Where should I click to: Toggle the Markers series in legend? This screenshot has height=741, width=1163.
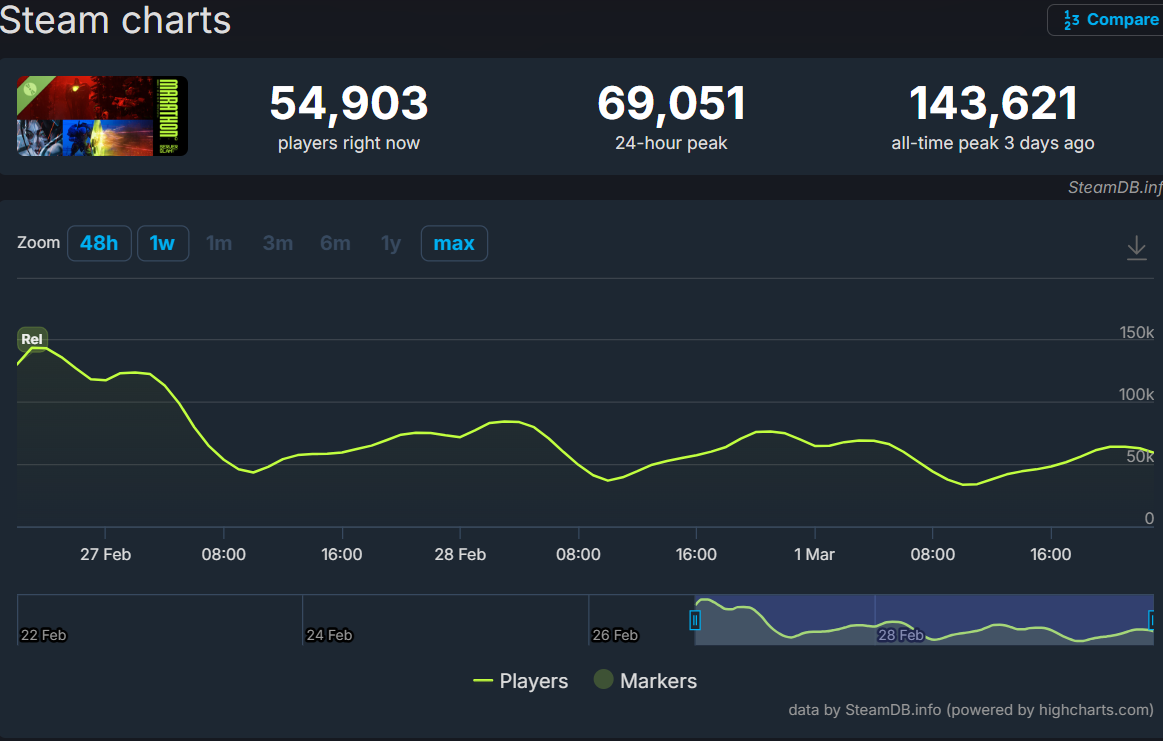pos(645,680)
